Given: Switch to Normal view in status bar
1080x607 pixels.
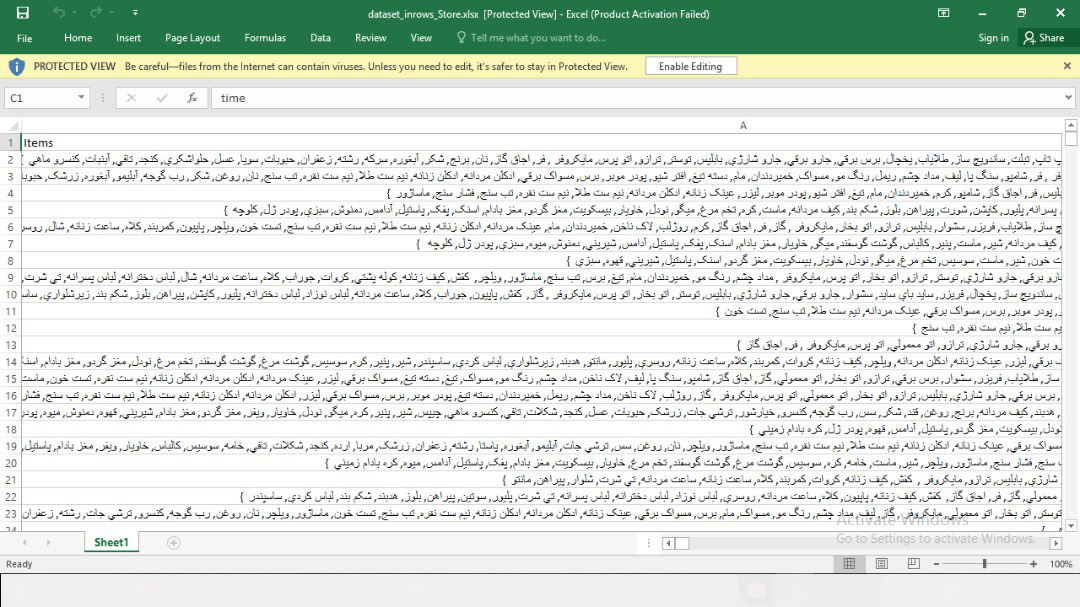Looking at the screenshot, I should coord(849,564).
